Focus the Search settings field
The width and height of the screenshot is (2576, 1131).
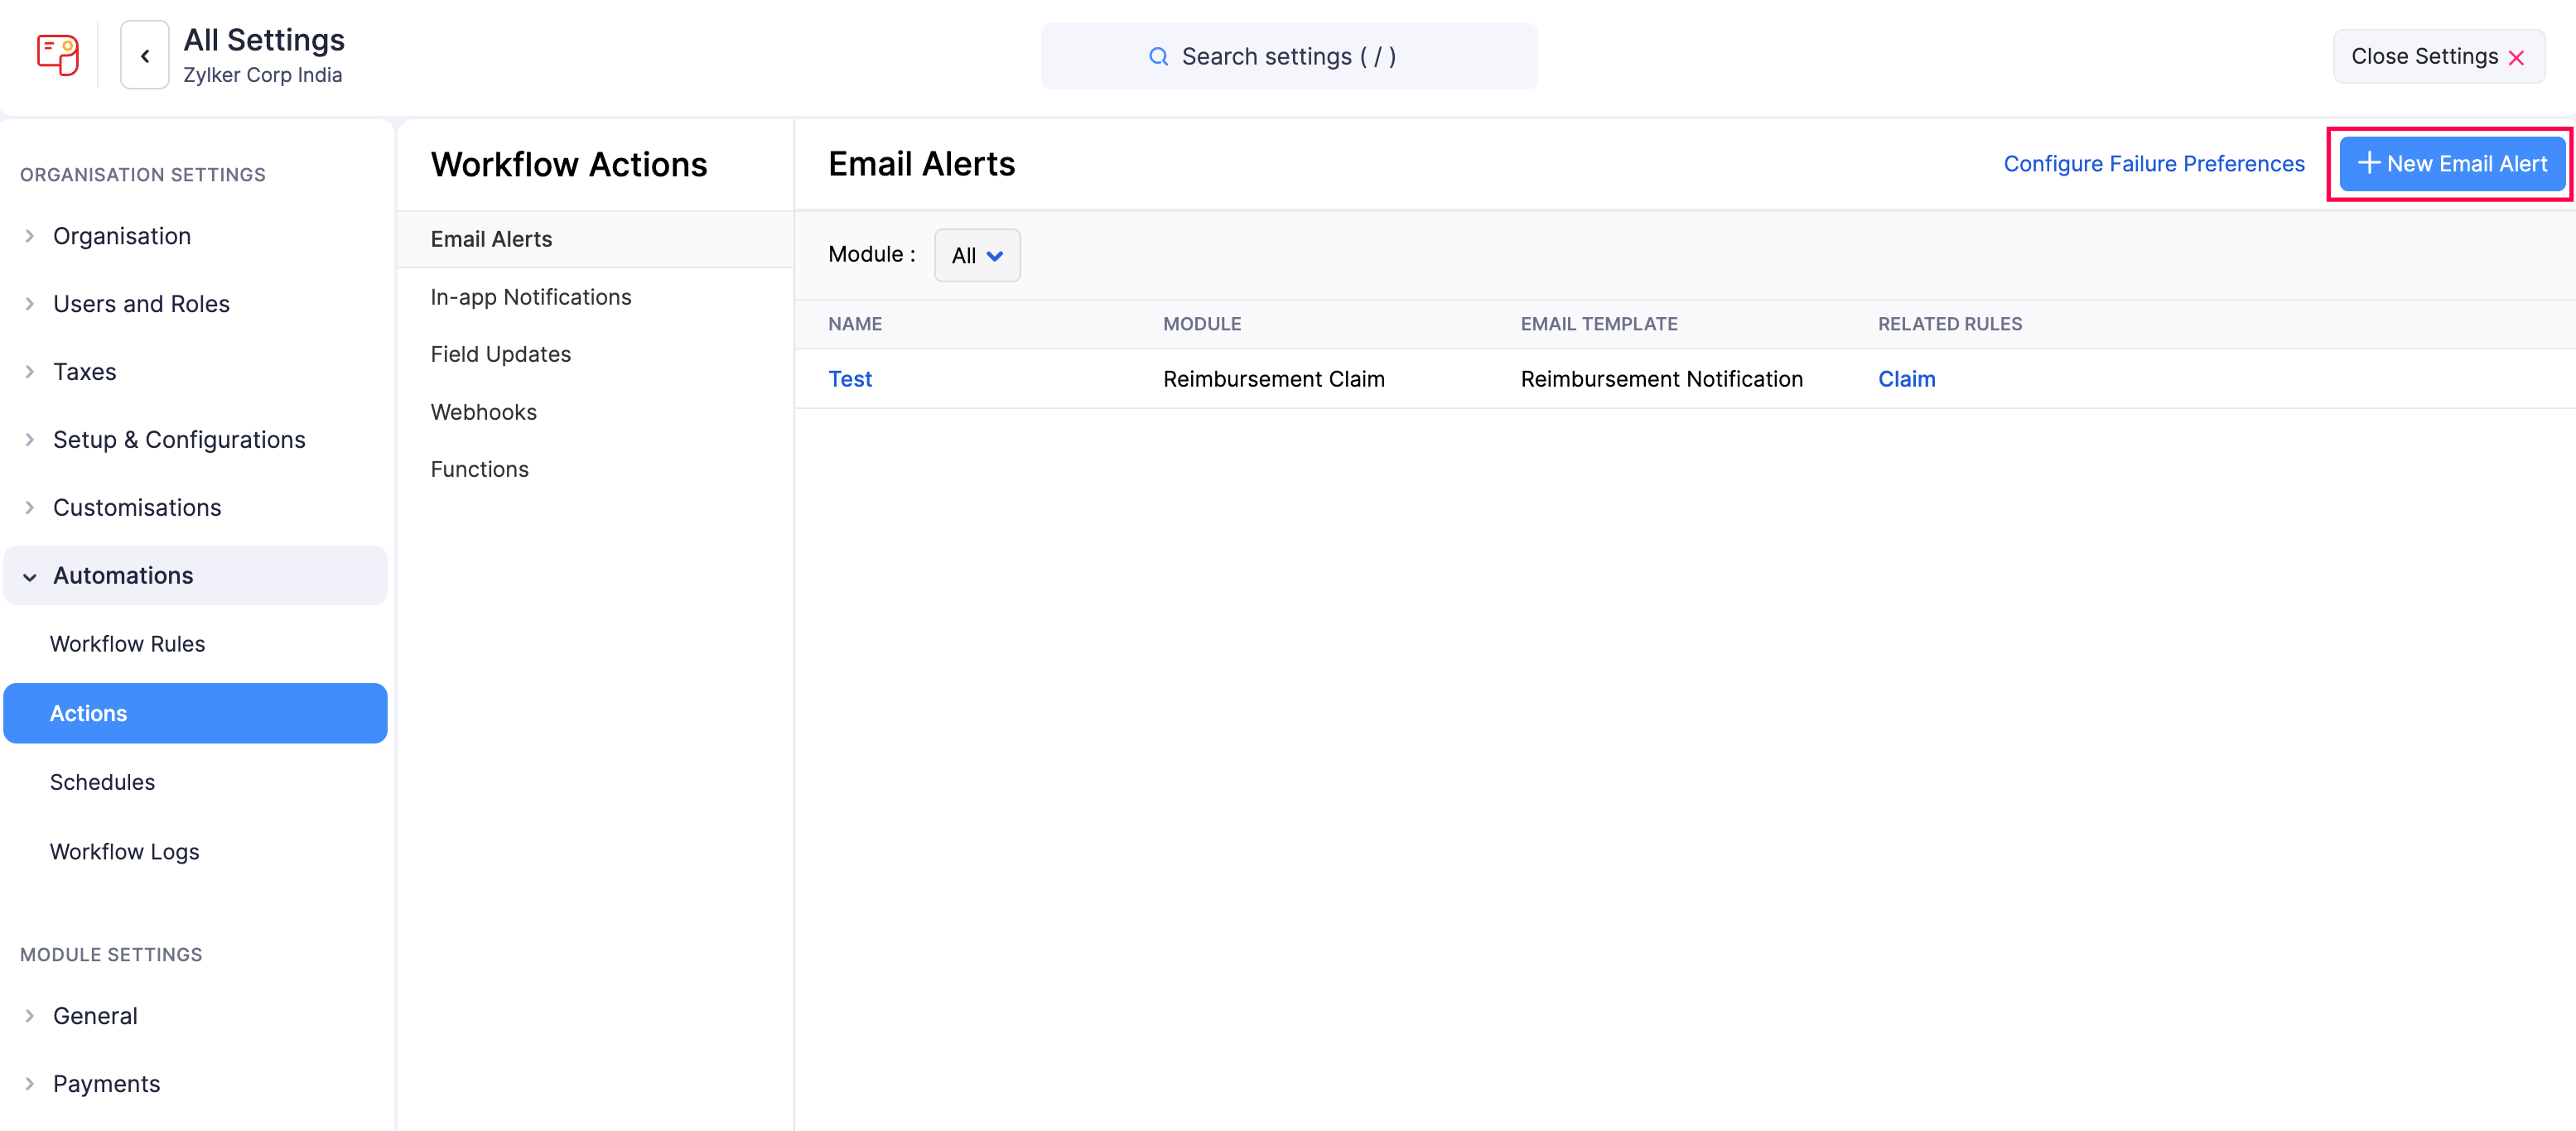click(x=1289, y=56)
